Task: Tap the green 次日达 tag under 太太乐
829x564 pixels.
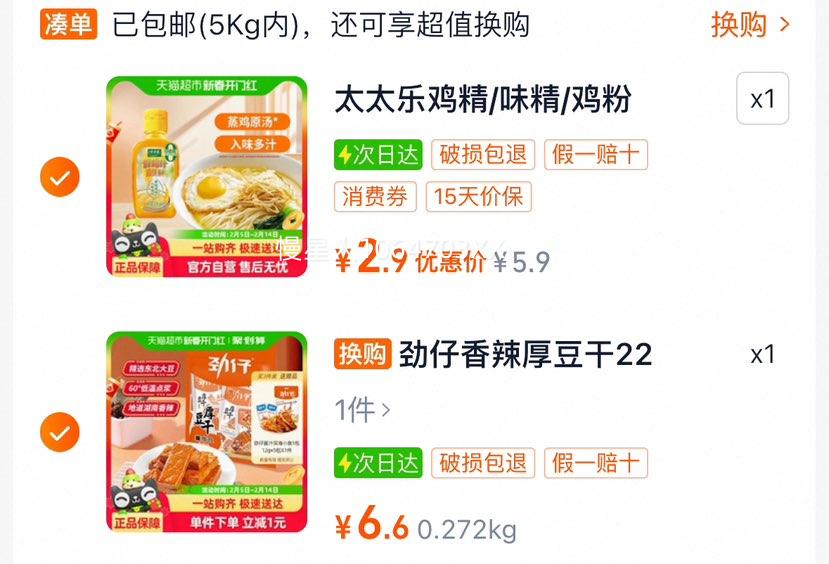Action: [x=378, y=155]
